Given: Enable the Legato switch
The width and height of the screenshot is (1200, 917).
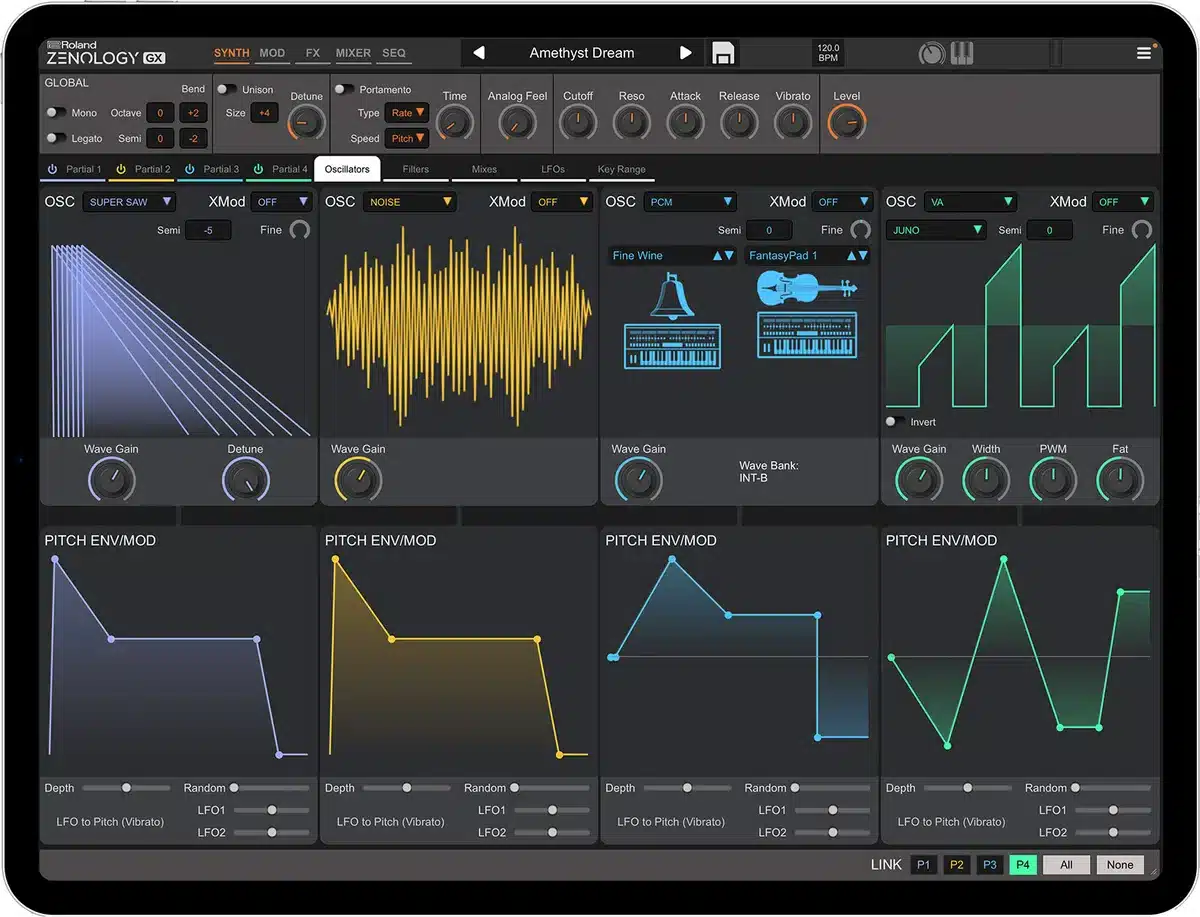Looking at the screenshot, I should point(56,139).
